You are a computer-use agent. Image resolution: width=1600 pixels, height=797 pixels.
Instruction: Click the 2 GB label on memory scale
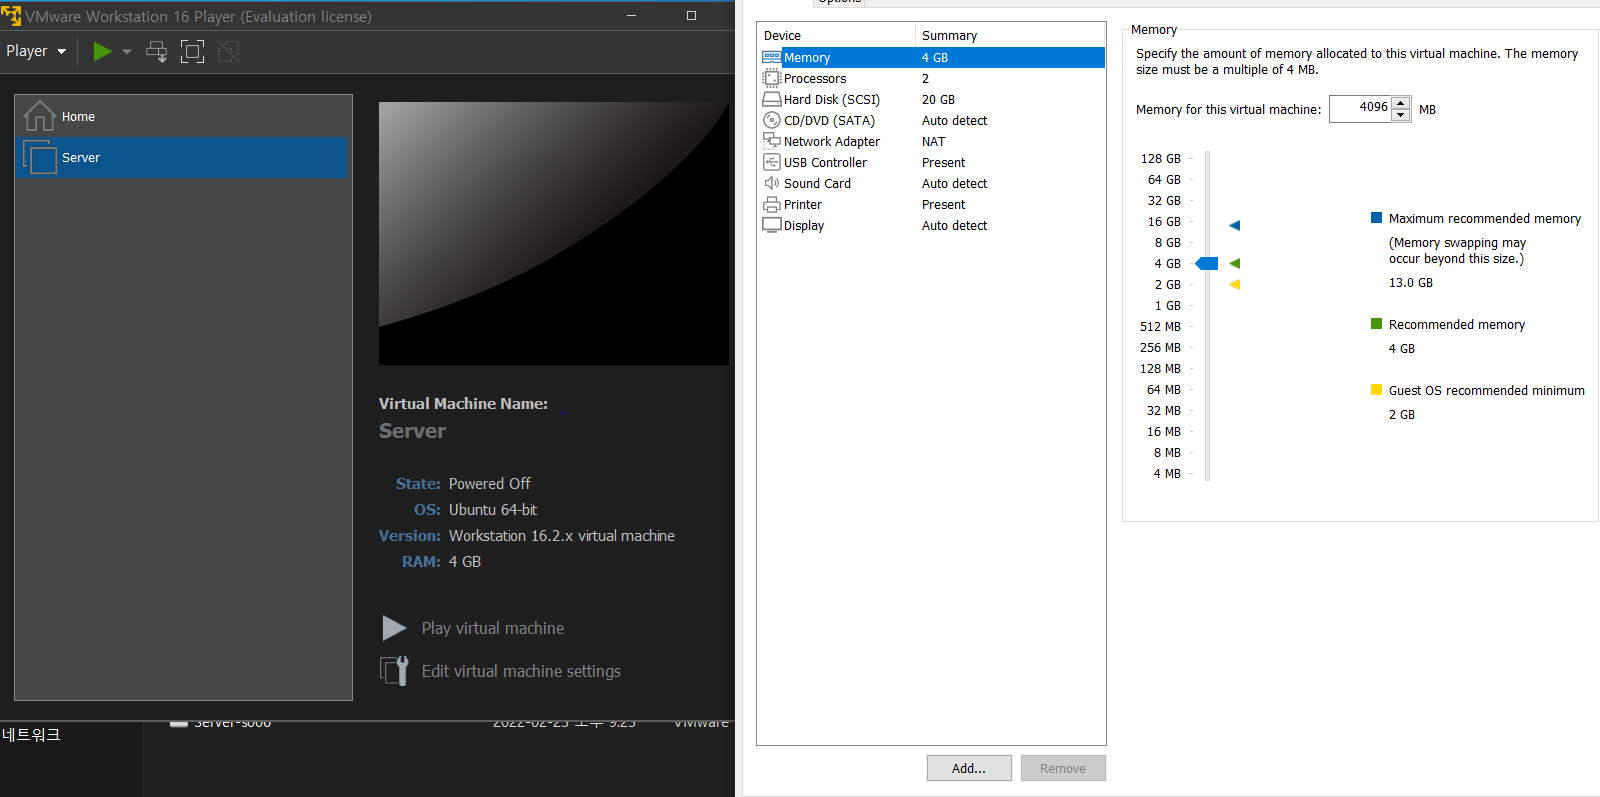1167,285
